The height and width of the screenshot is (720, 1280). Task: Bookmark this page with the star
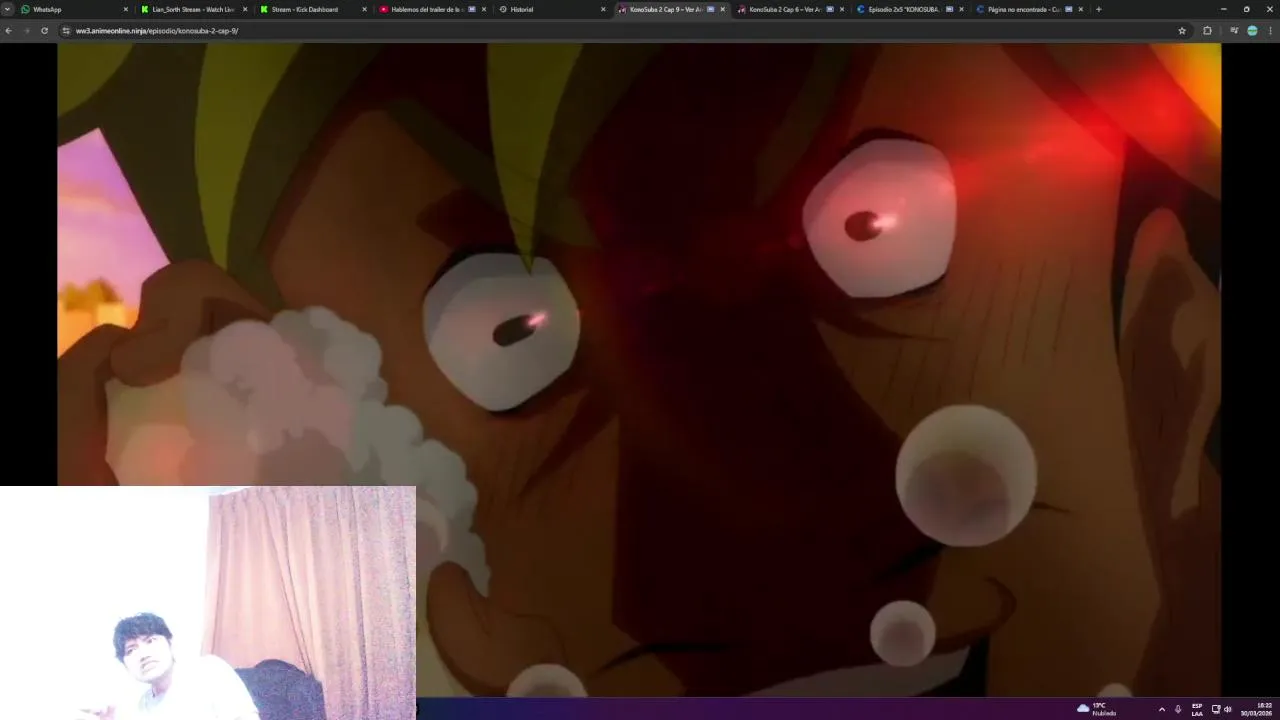click(1182, 31)
